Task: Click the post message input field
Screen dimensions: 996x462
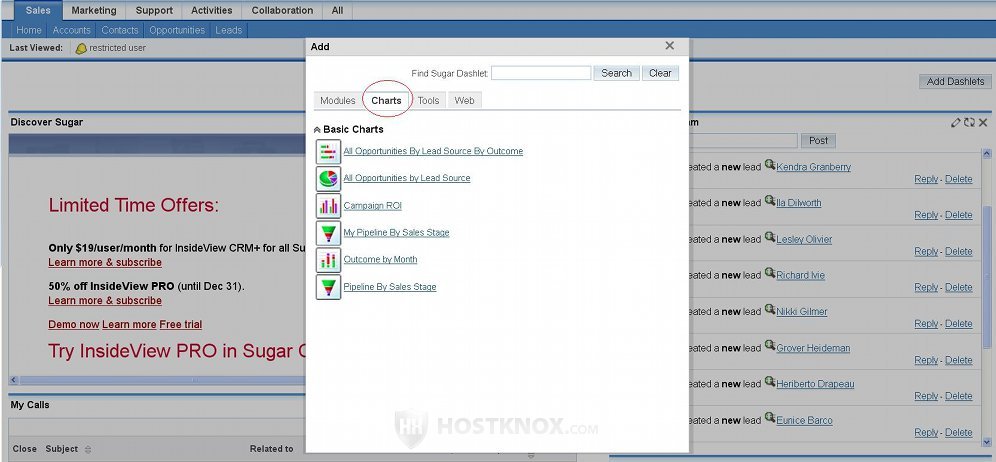Action: pos(743,140)
